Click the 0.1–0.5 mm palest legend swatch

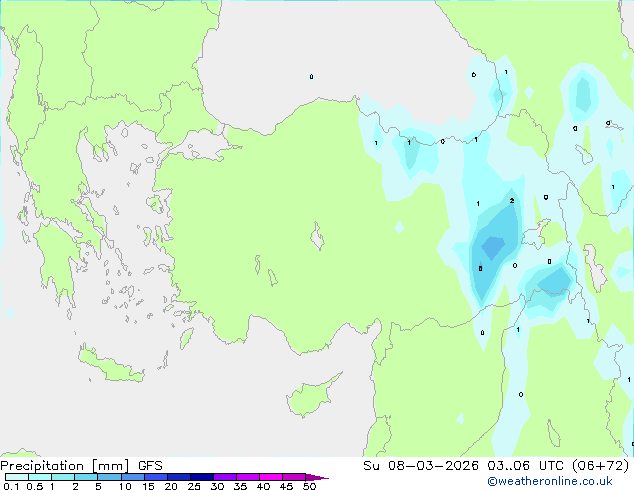coord(17,477)
